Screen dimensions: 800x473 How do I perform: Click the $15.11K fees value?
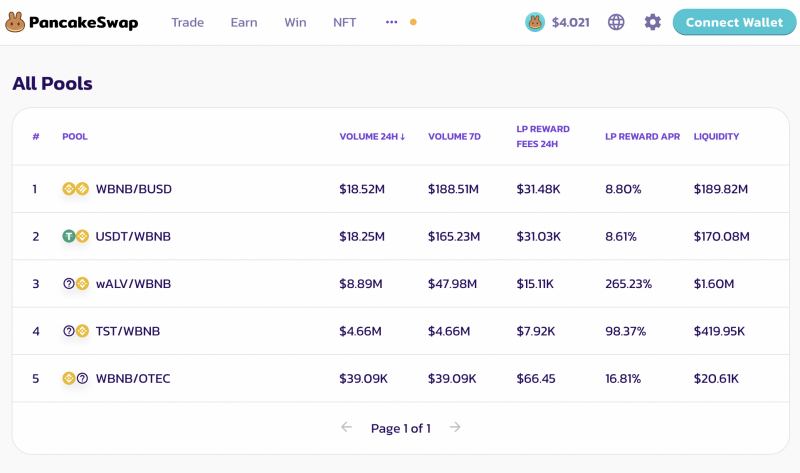(x=535, y=284)
